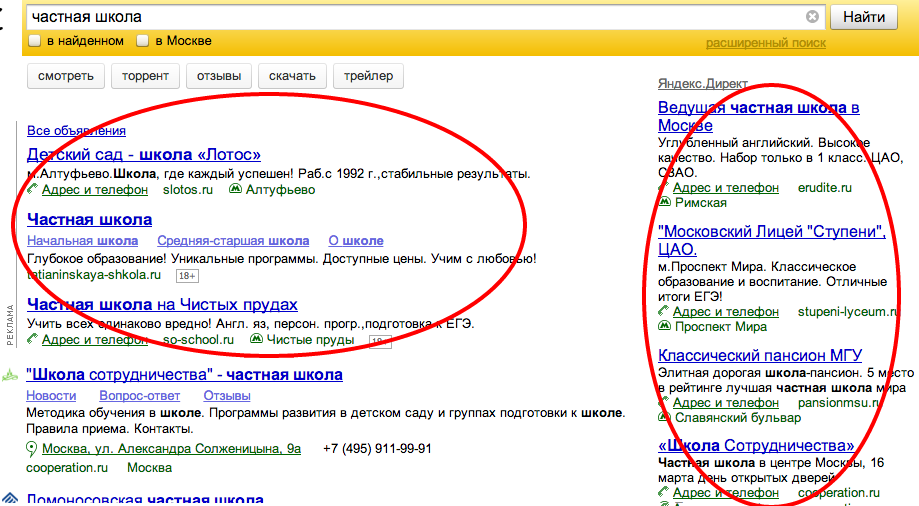Click the metro icon next to Алтуфьево
The image size is (919, 506).
click(x=235, y=189)
